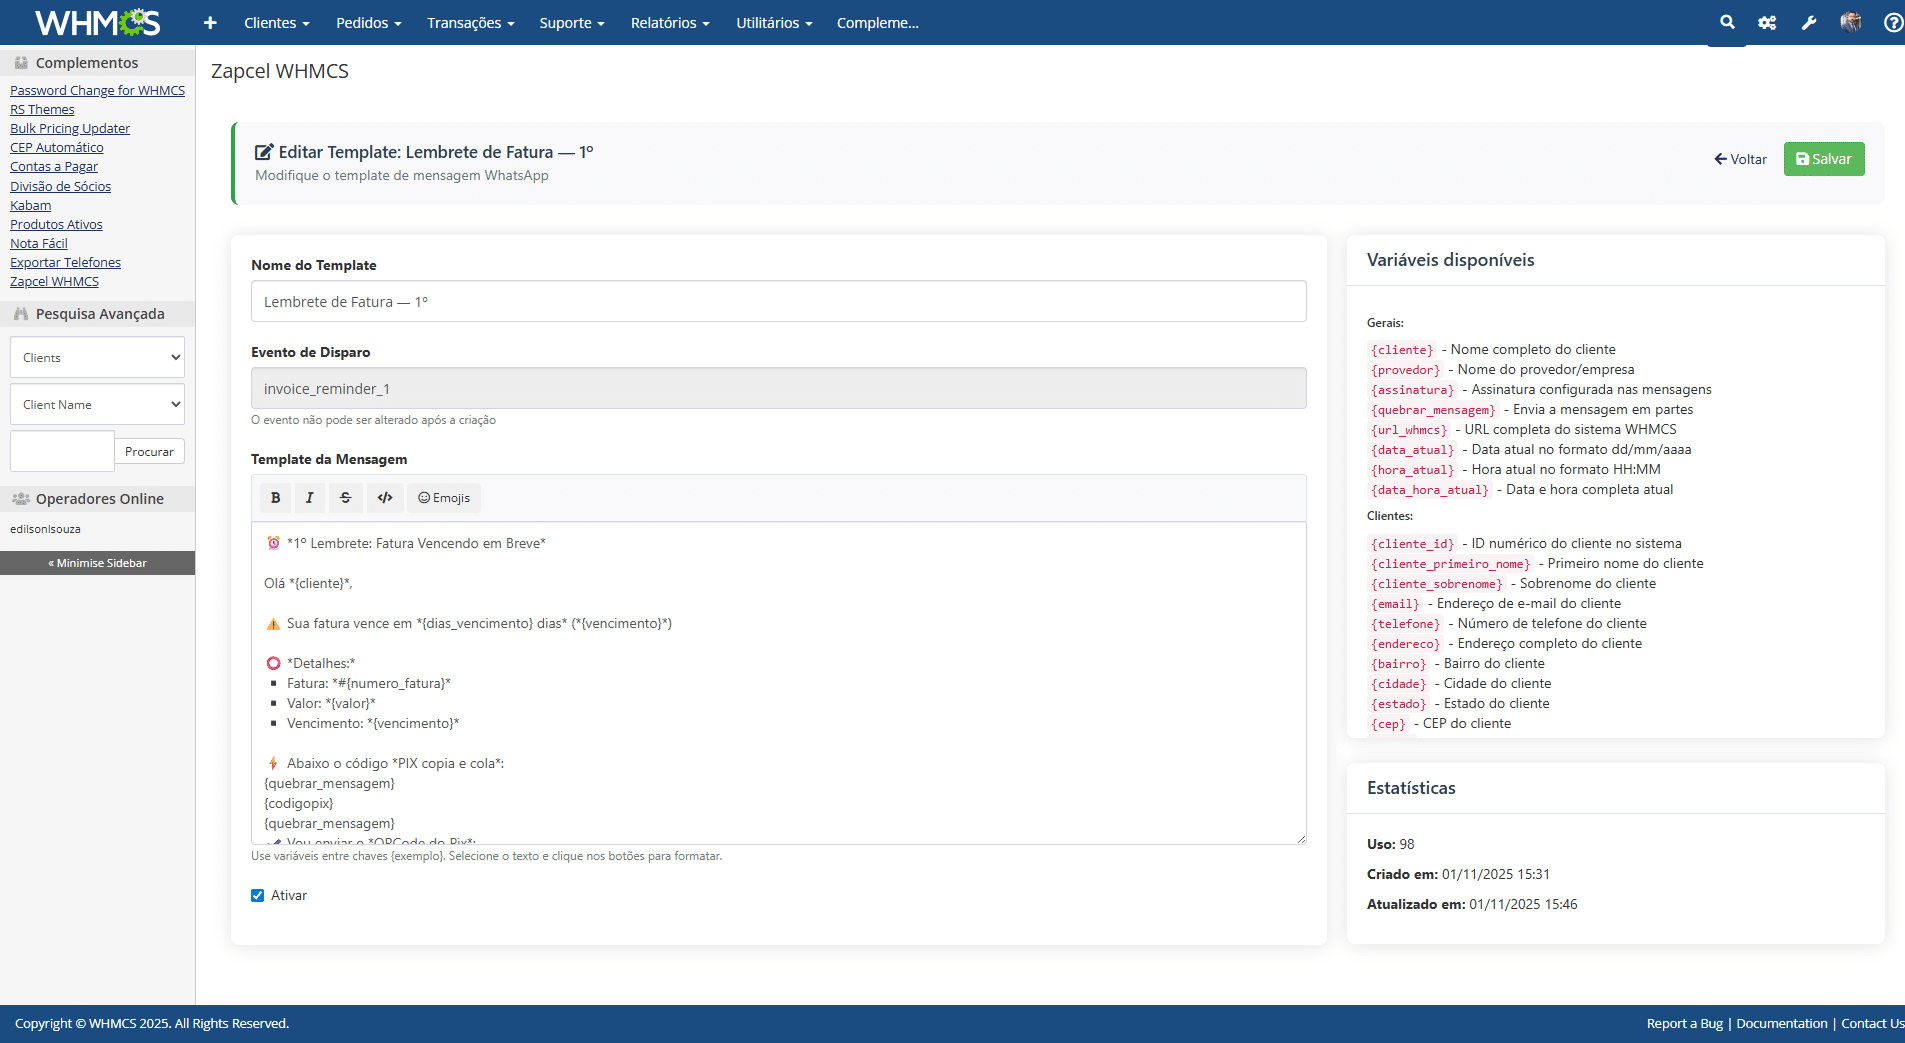Screen dimensions: 1905x1043
Task: Open the Relatórios menu
Action: pyautogui.click(x=669, y=22)
